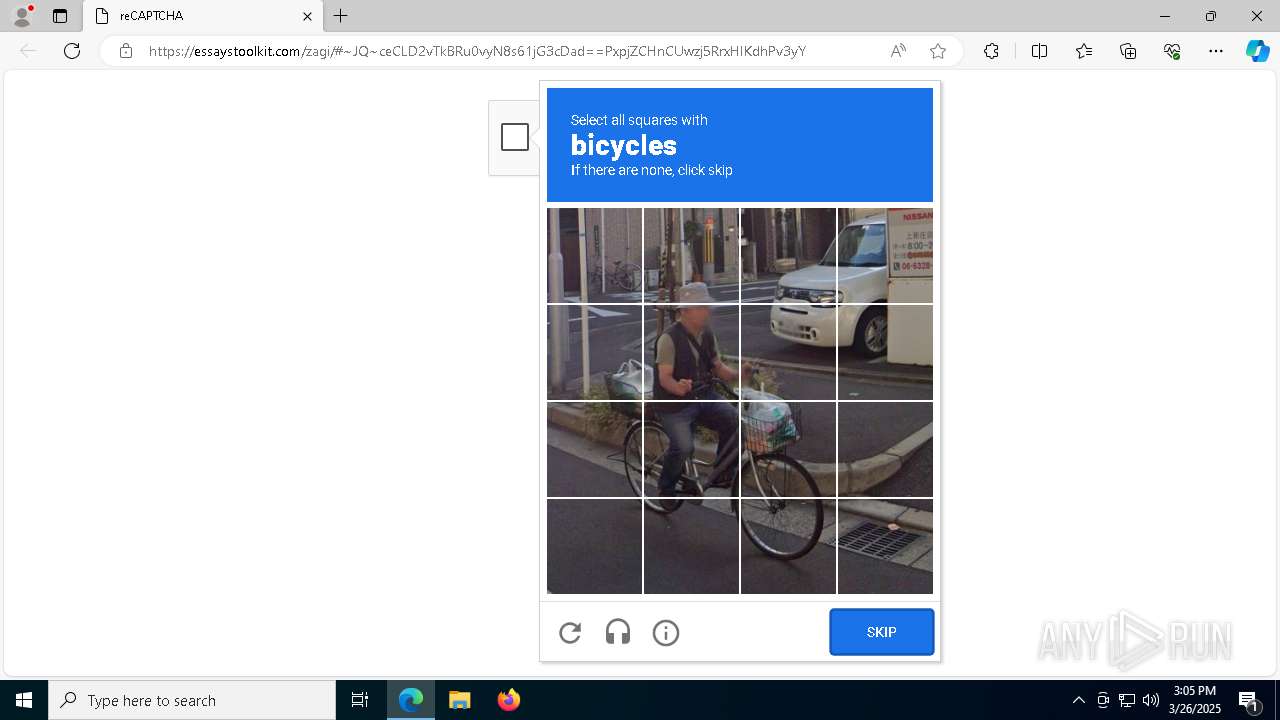Image resolution: width=1280 pixels, height=720 pixels.
Task: Open notification center
Action: point(1251,700)
